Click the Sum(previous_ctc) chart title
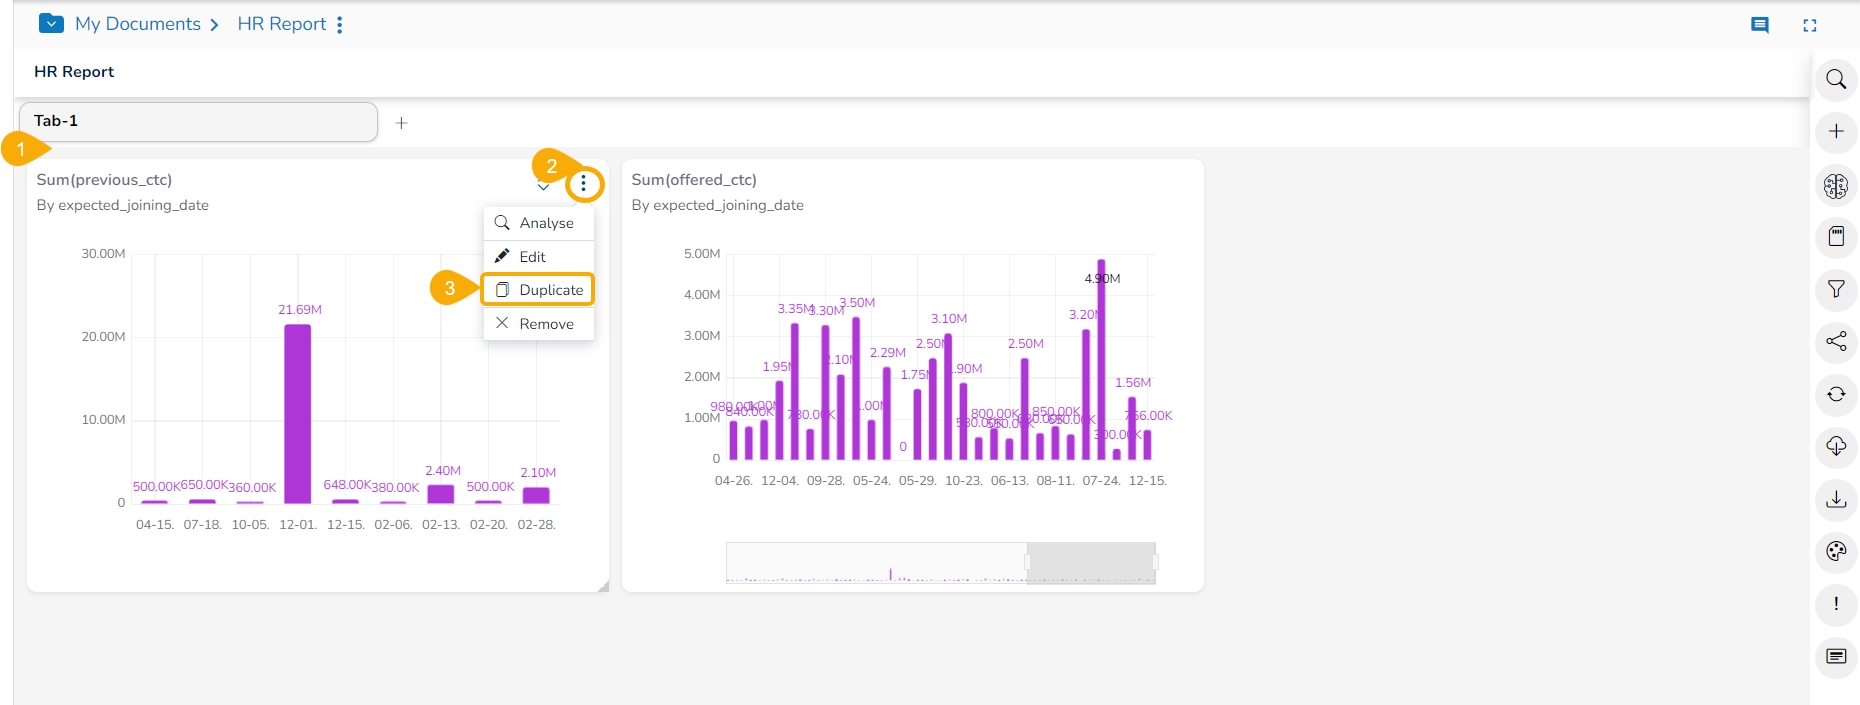 tap(104, 180)
